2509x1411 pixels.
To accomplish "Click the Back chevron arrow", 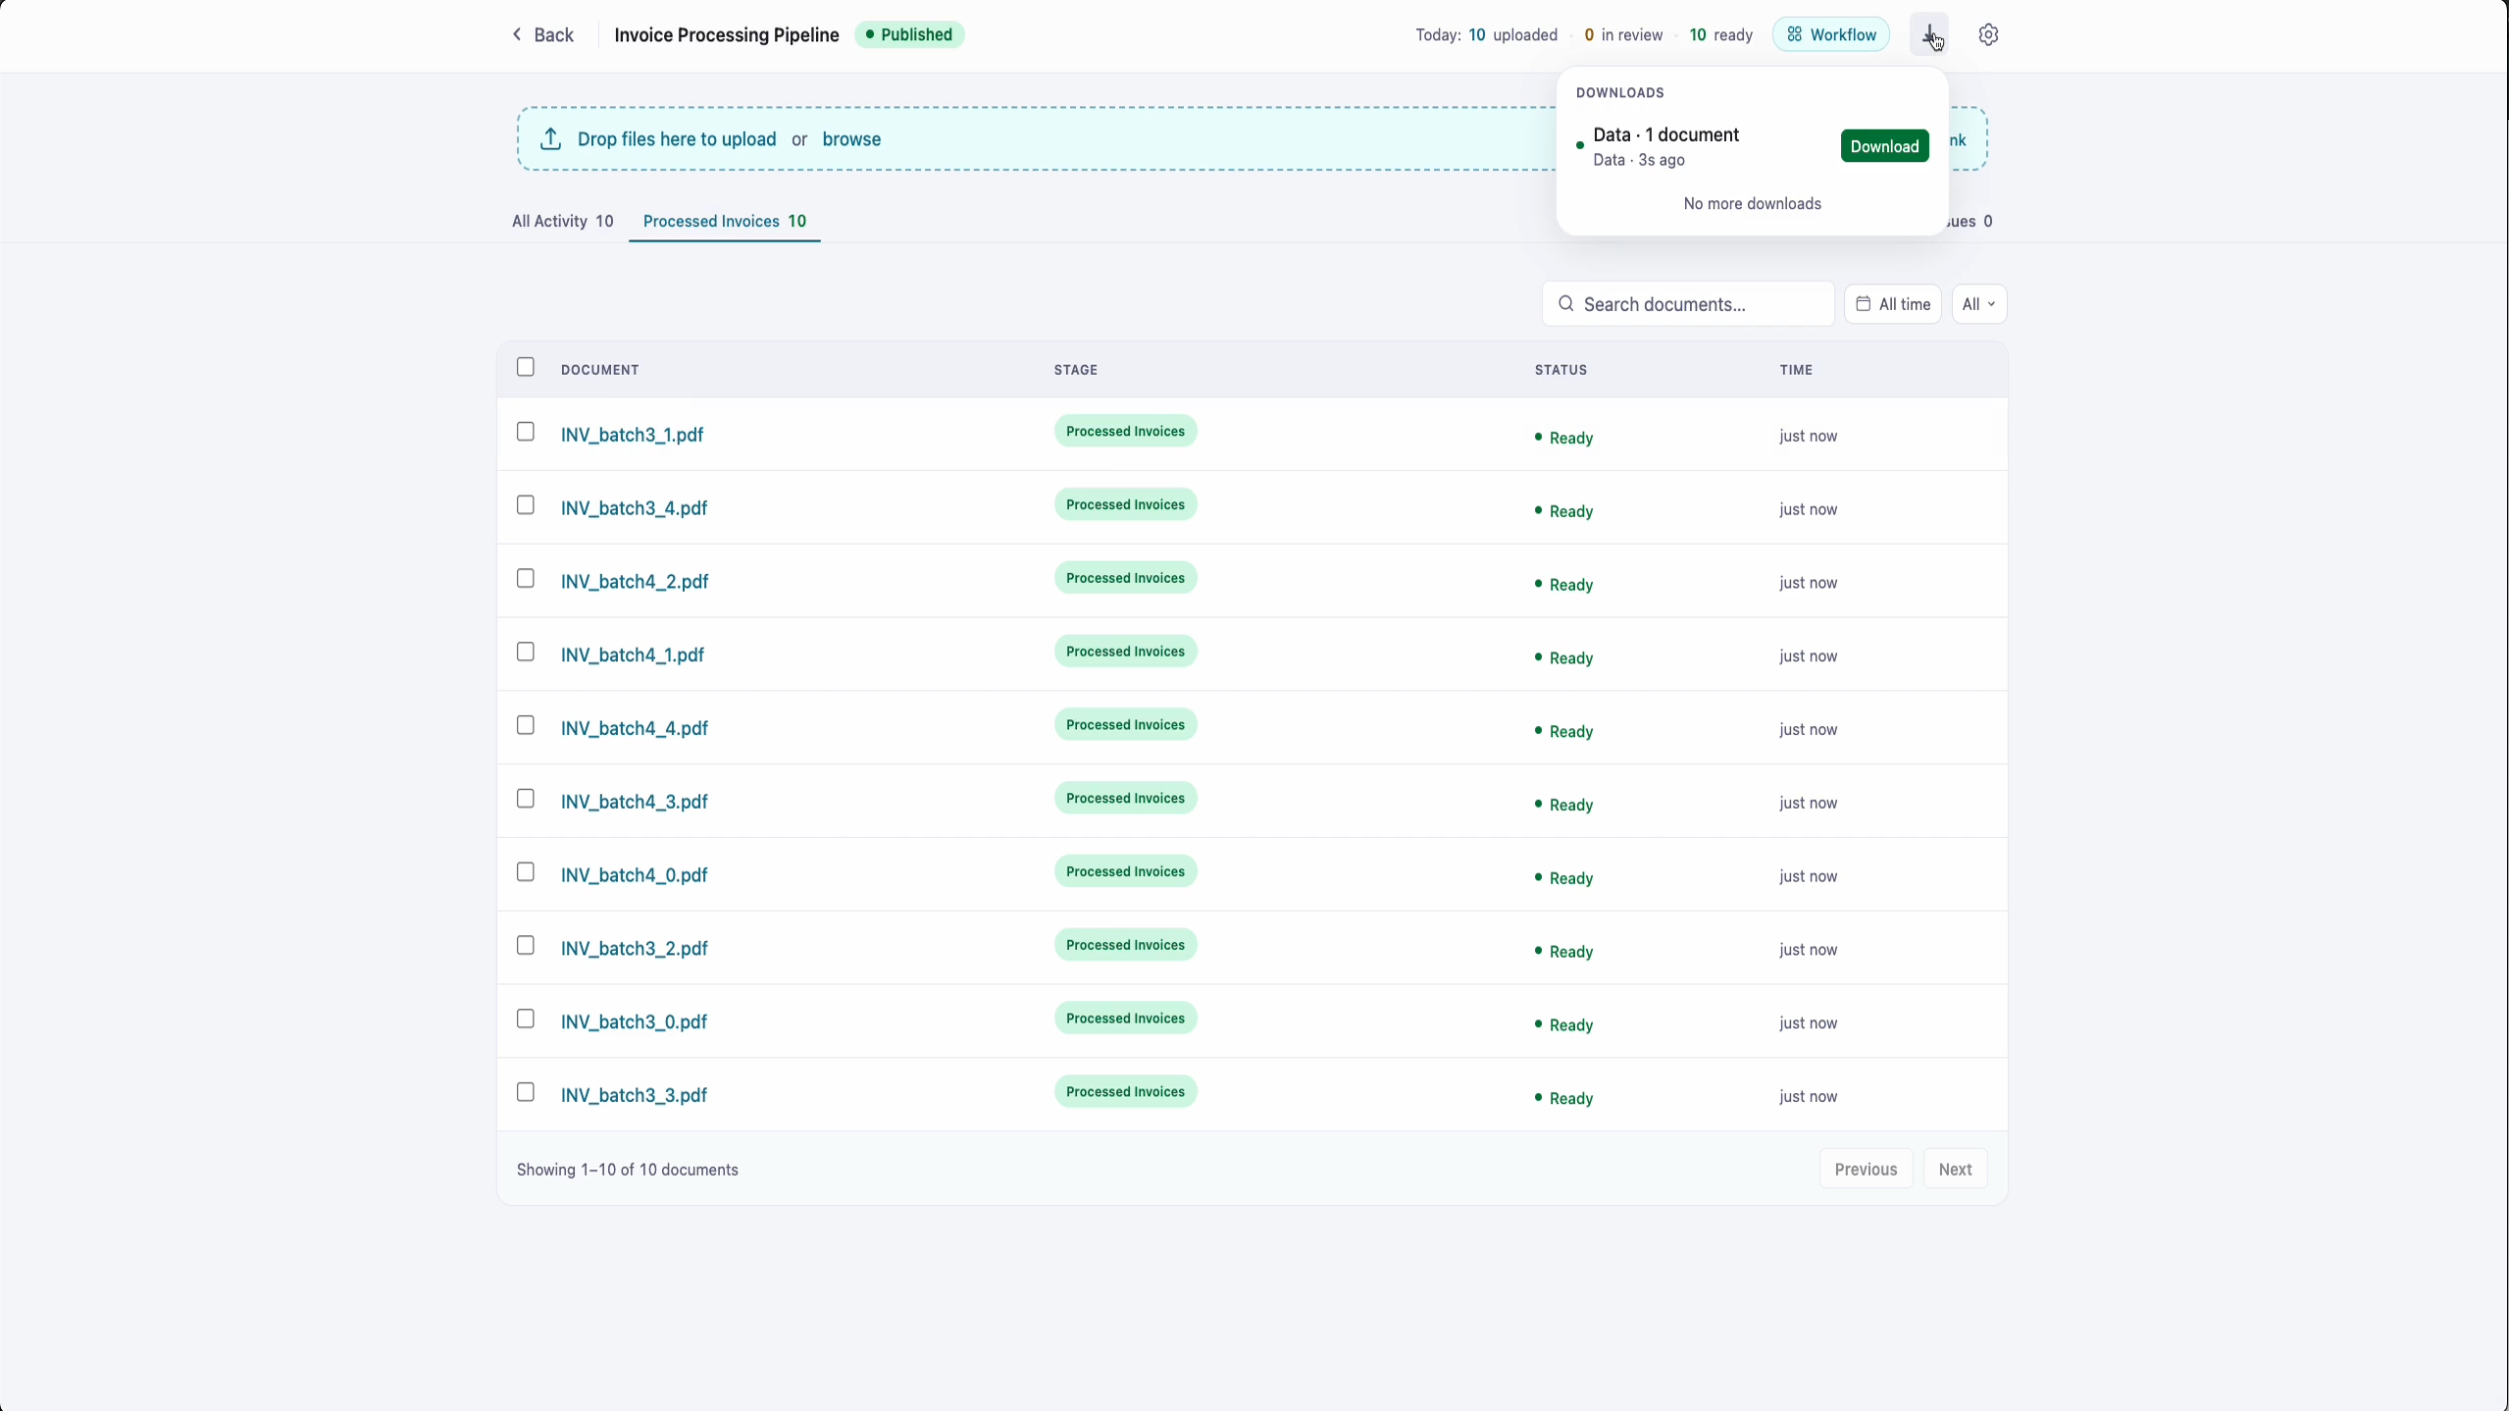I will [x=517, y=35].
